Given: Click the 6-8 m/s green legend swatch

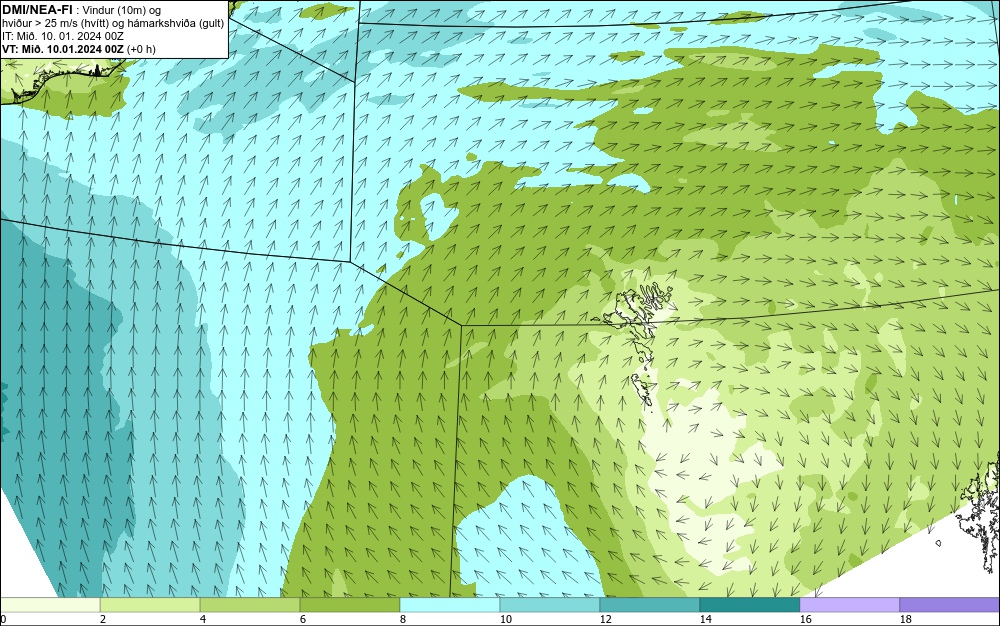Looking at the screenshot, I should [349, 605].
